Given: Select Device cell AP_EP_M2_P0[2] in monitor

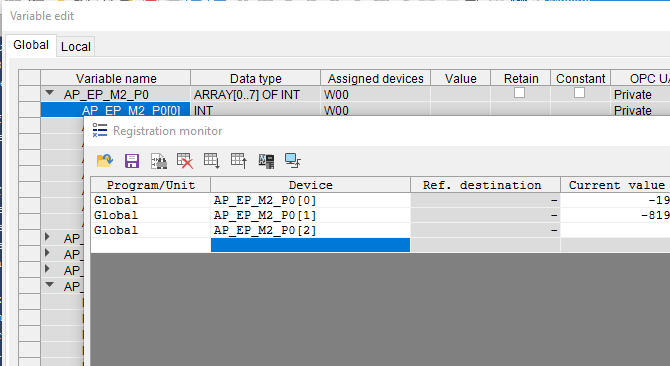Looking at the screenshot, I should [311, 230].
